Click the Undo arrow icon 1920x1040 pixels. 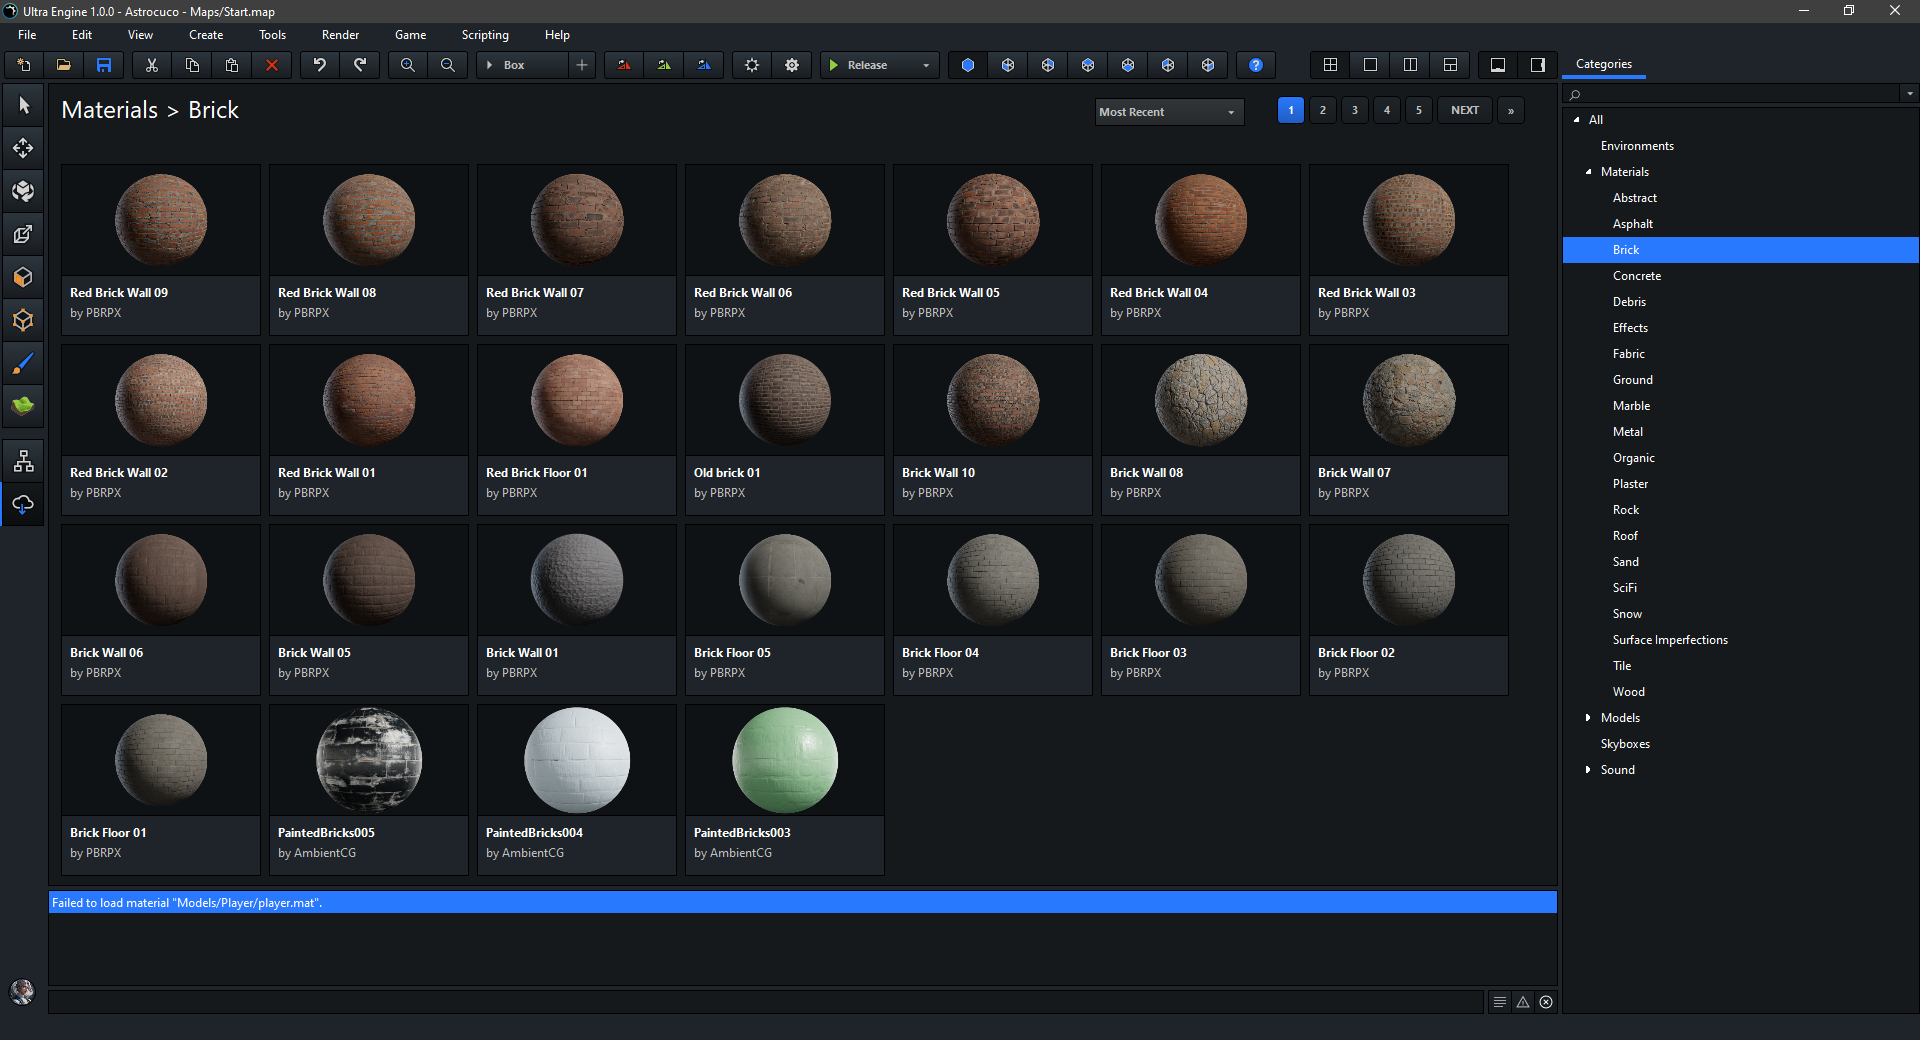320,65
